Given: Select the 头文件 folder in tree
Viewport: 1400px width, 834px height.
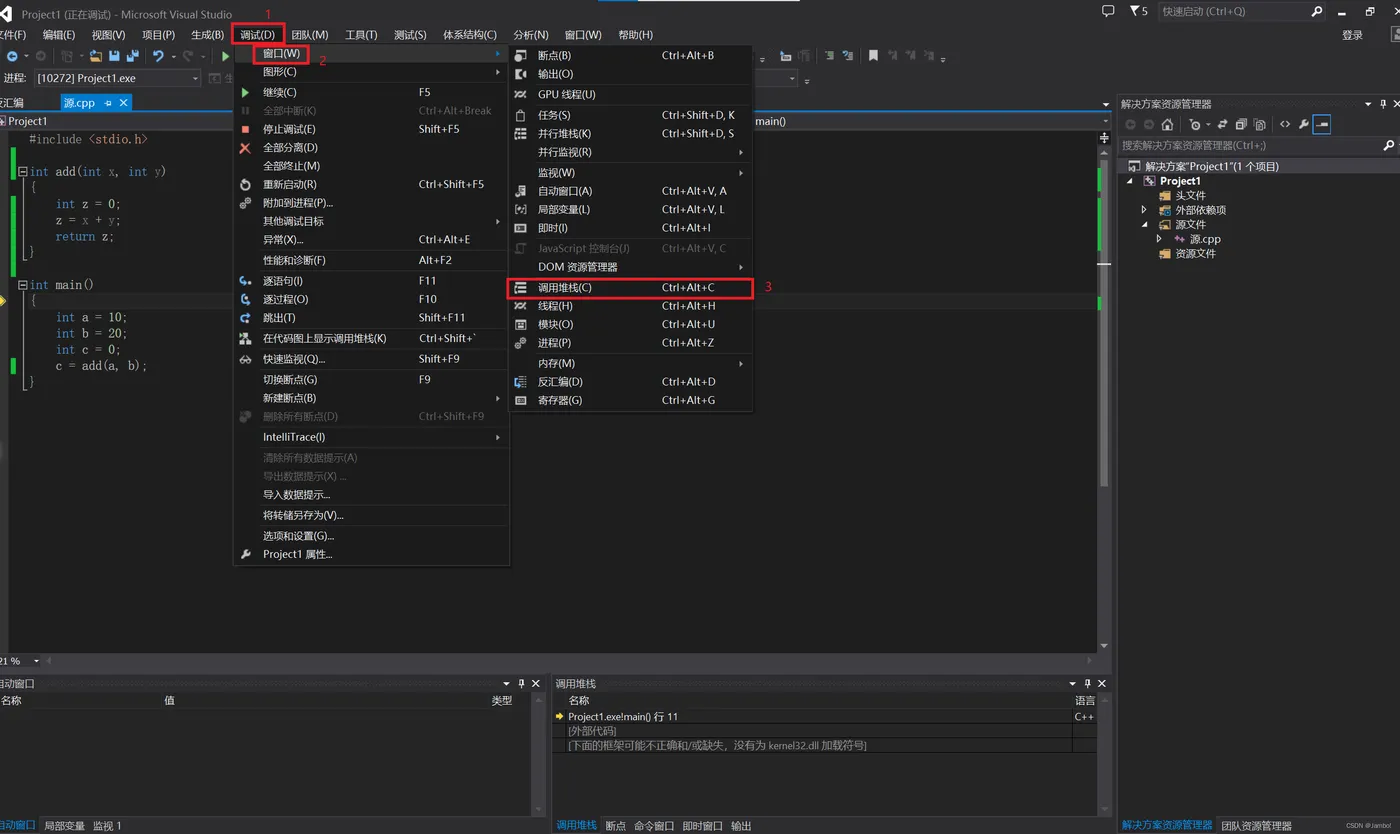Looking at the screenshot, I should (1190, 196).
